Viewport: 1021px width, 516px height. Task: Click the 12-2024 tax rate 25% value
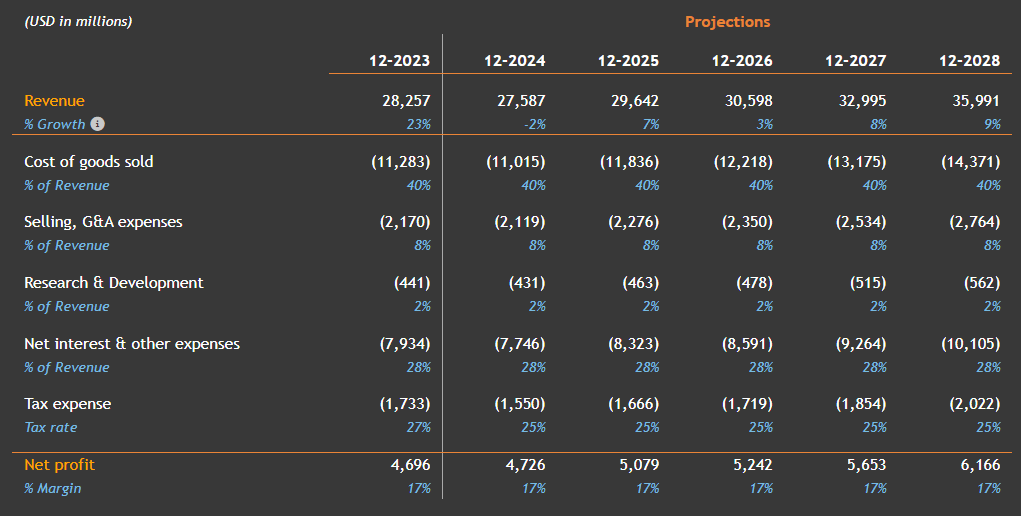click(x=533, y=428)
